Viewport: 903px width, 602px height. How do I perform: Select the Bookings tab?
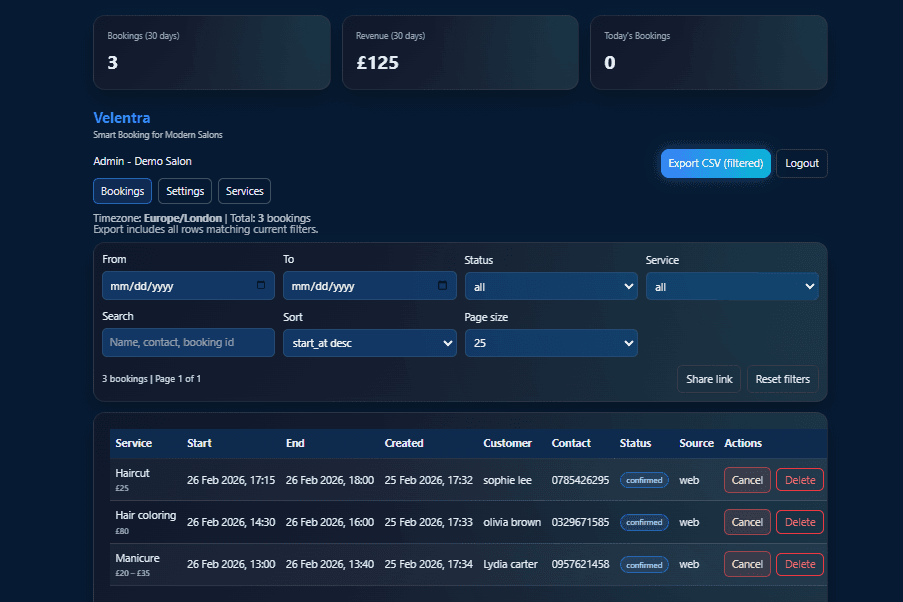click(123, 191)
